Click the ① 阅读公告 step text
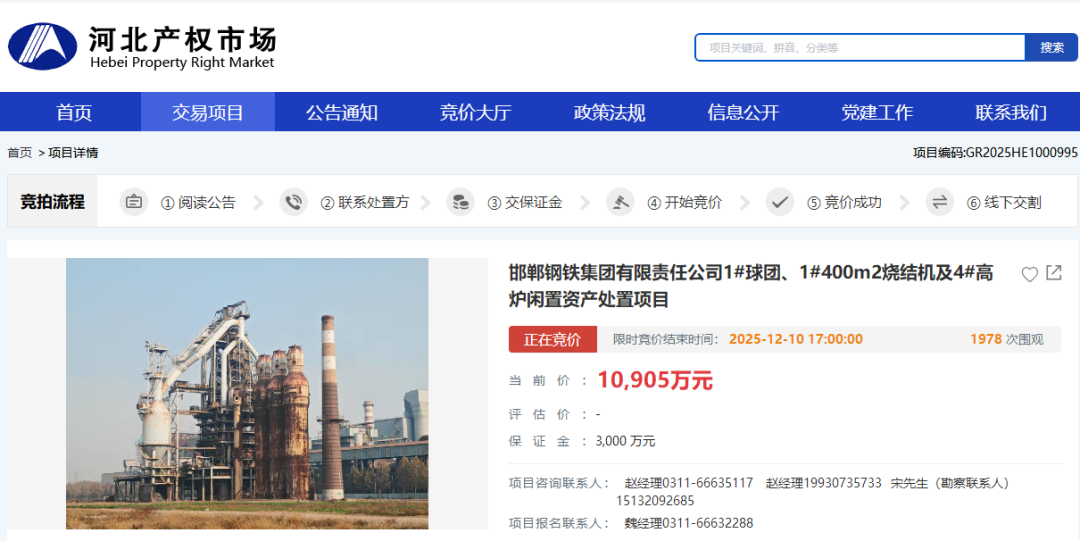1080x541 pixels. (x=198, y=203)
